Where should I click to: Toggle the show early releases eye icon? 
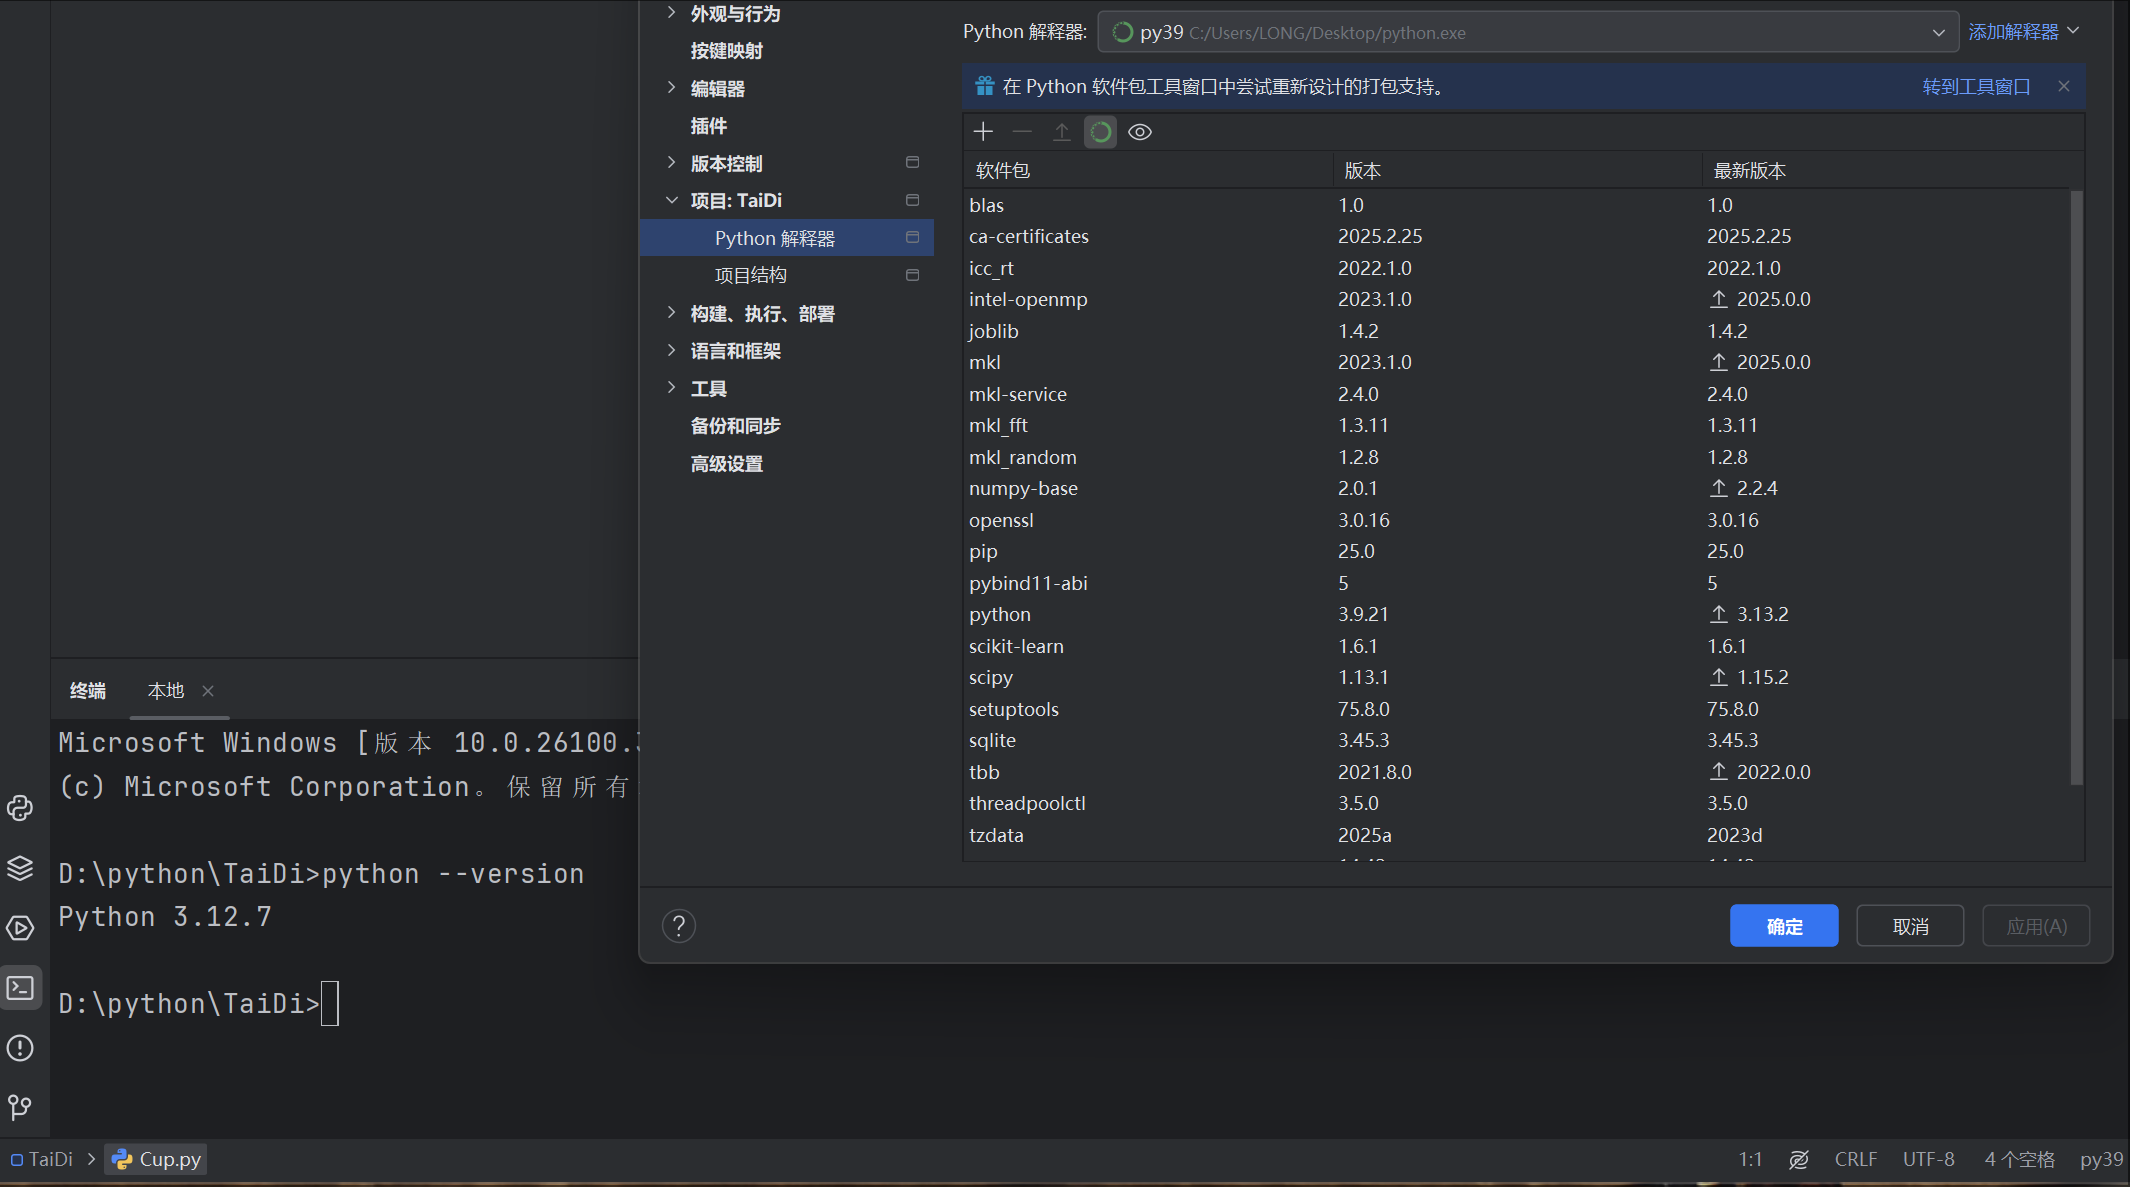point(1140,132)
